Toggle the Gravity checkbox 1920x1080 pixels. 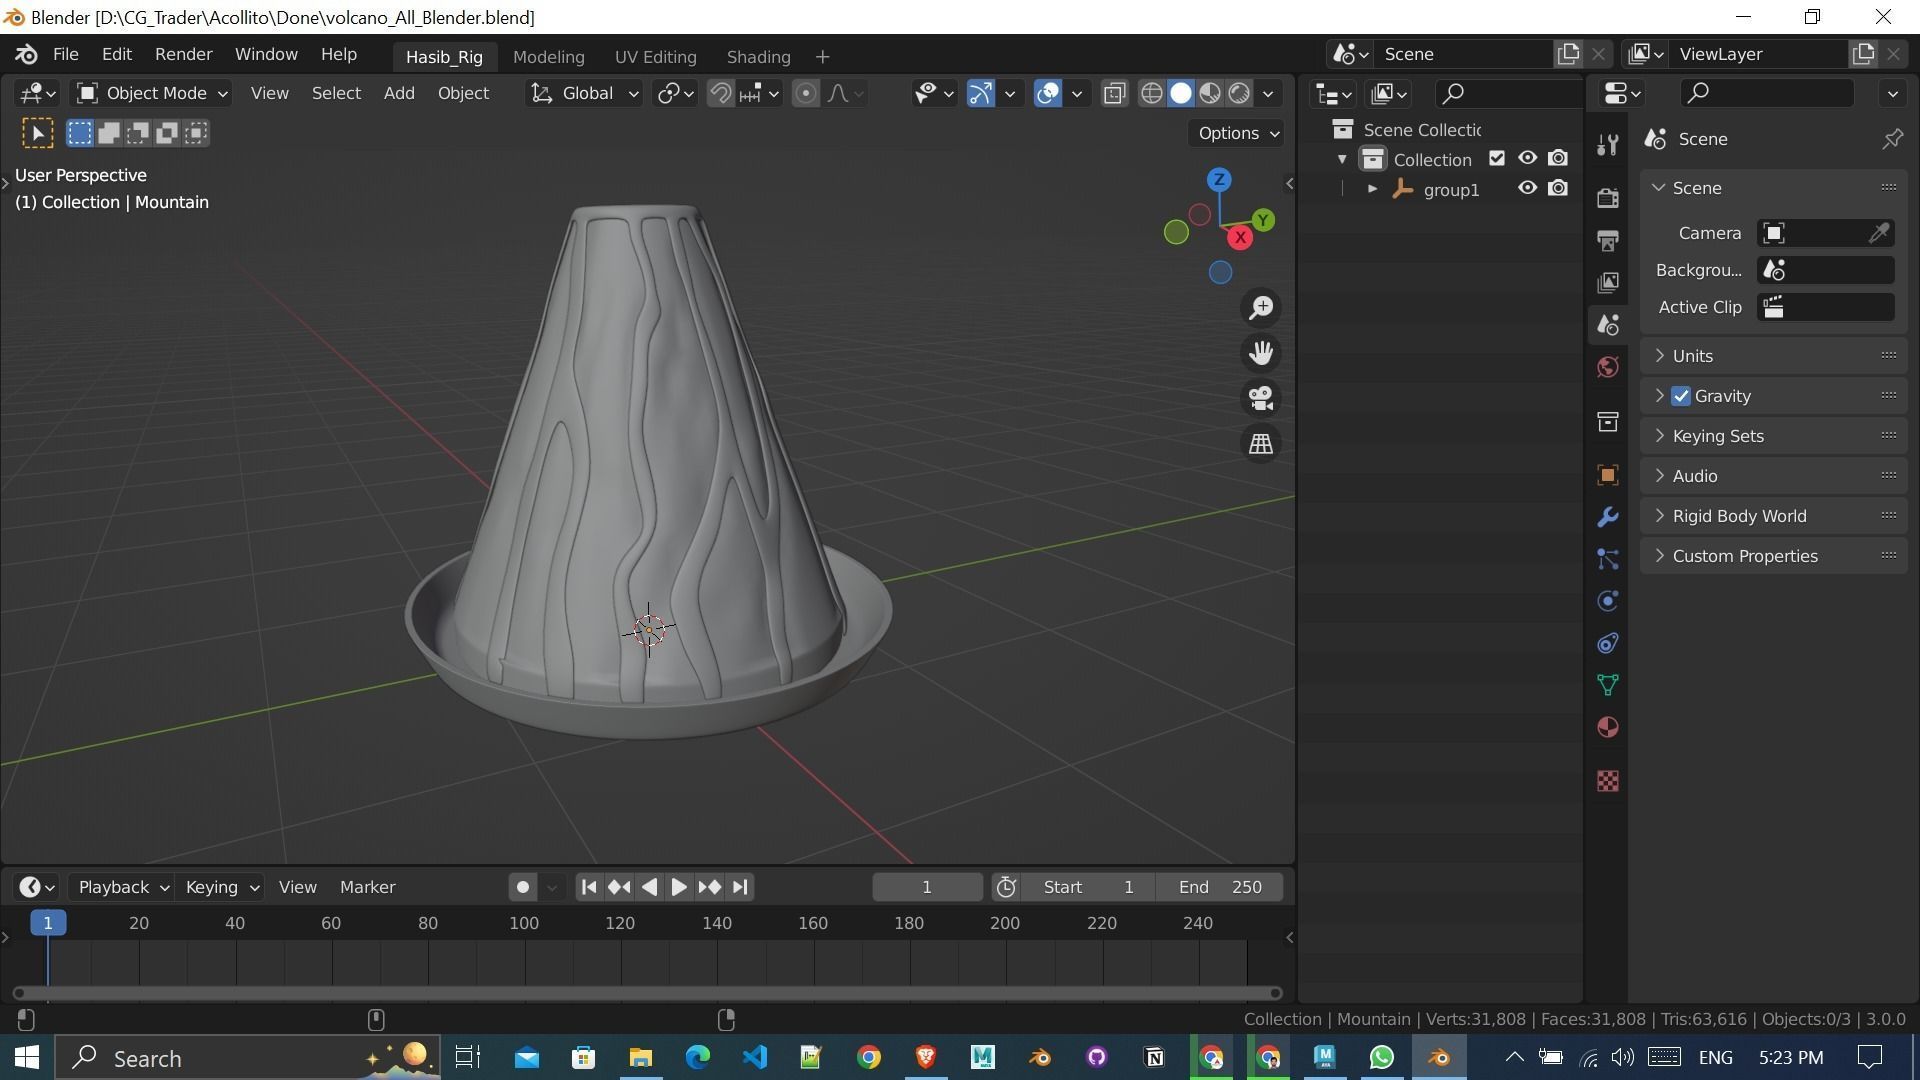(x=1681, y=396)
